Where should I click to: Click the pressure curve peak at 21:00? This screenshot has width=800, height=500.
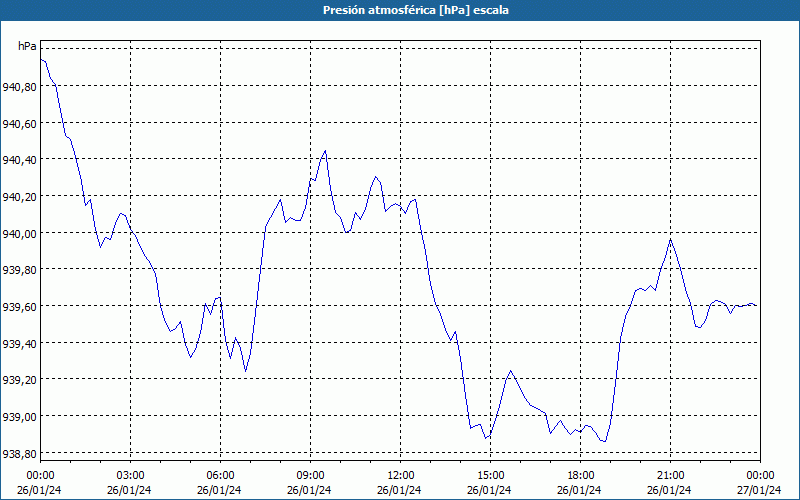[x=670, y=239]
